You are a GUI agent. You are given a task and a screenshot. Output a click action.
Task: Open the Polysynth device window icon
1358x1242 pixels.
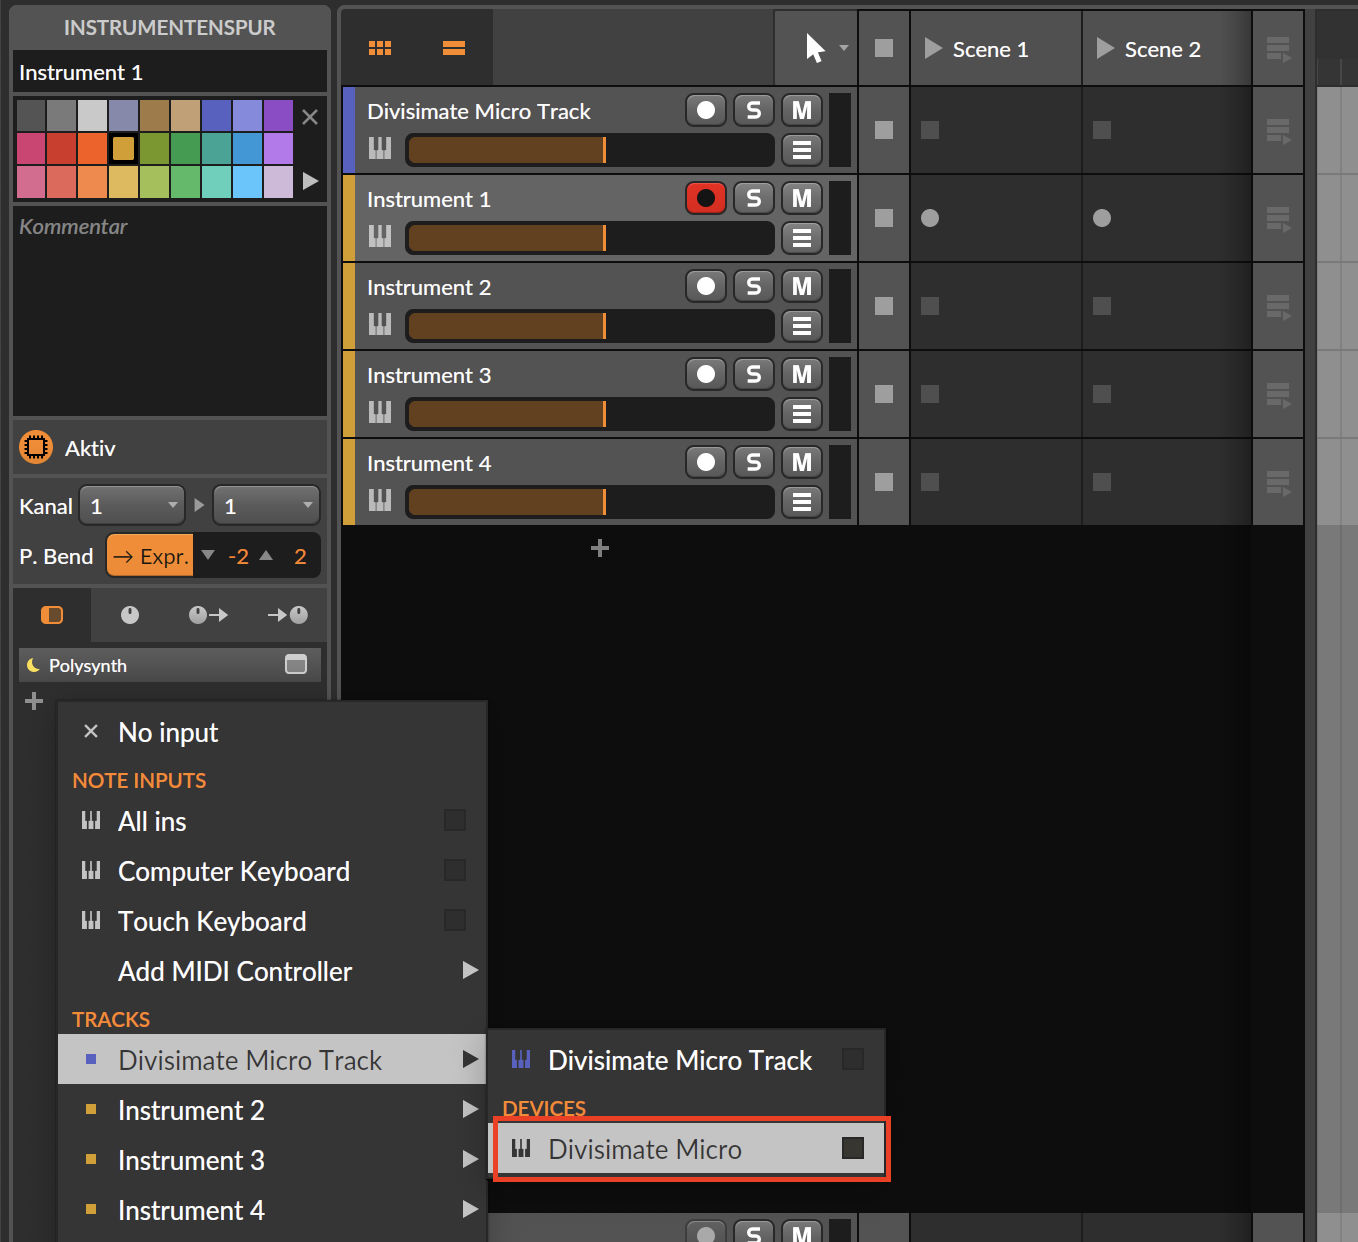[x=296, y=665]
